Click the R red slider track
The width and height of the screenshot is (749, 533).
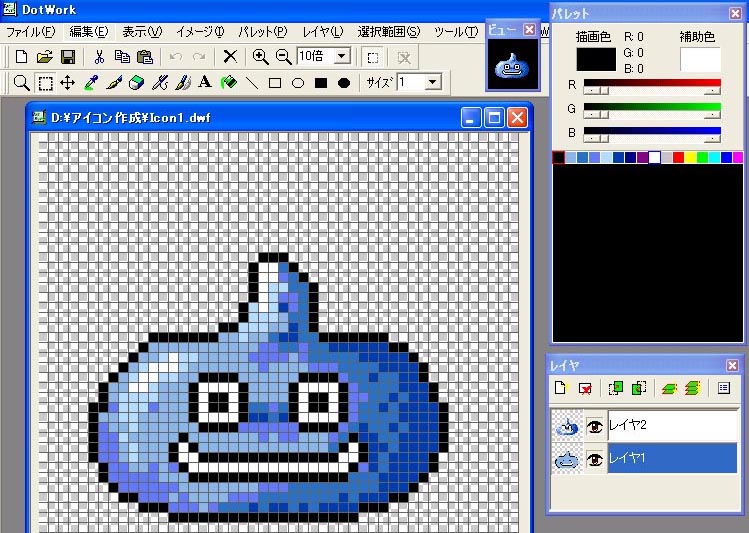(x=652, y=83)
